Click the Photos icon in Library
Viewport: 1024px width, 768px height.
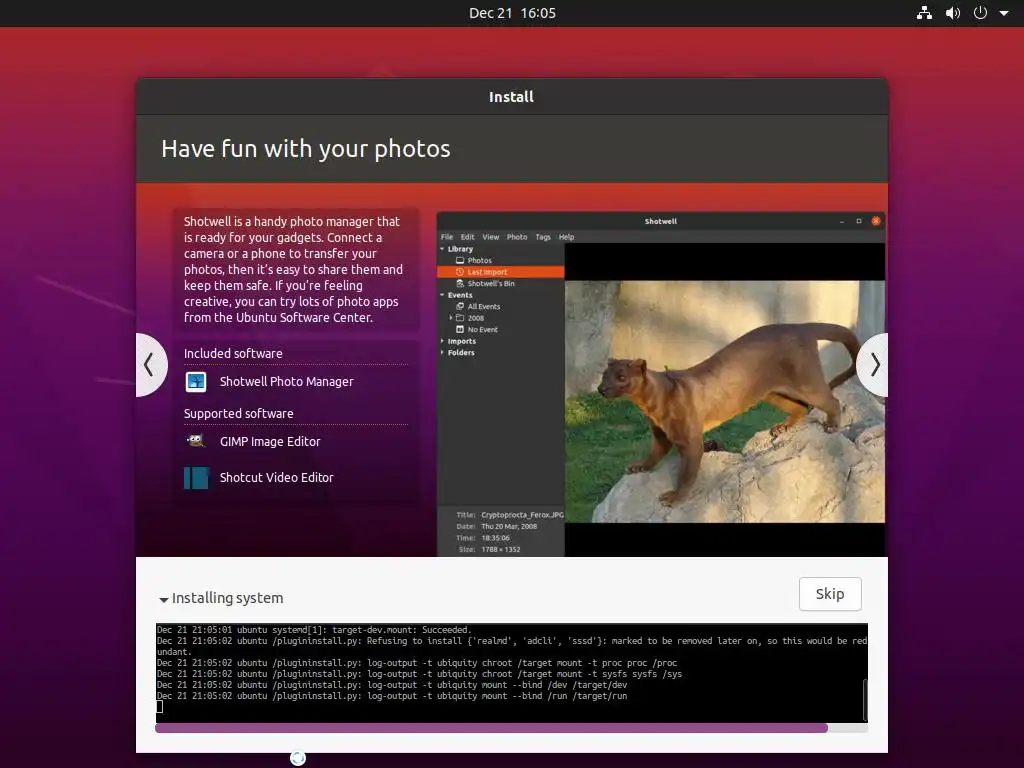coord(460,260)
